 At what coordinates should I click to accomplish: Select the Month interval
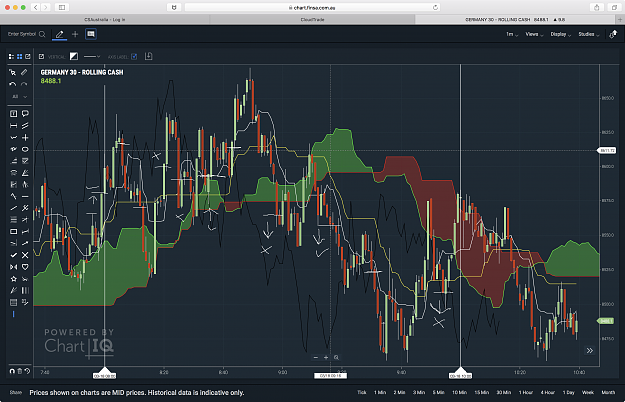coord(608,392)
